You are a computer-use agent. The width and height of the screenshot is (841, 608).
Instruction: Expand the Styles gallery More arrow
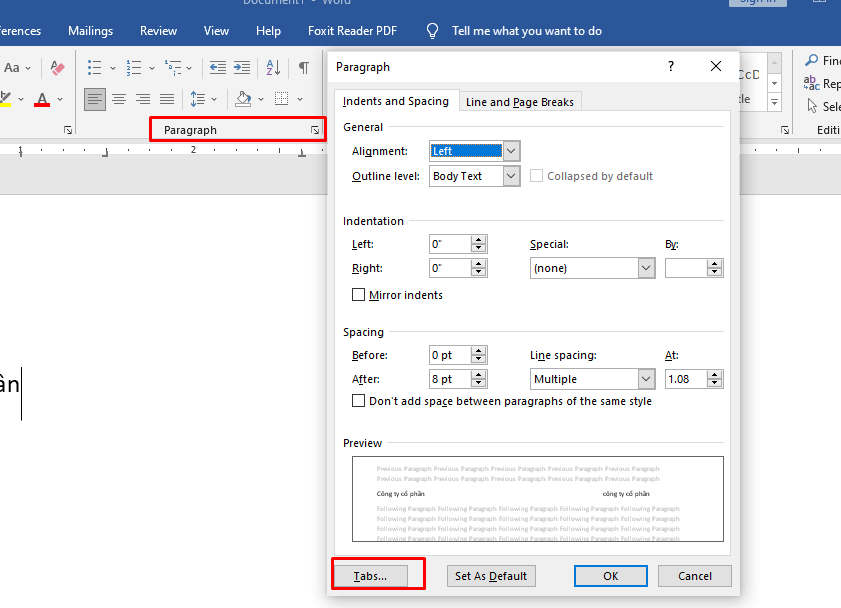pos(774,102)
